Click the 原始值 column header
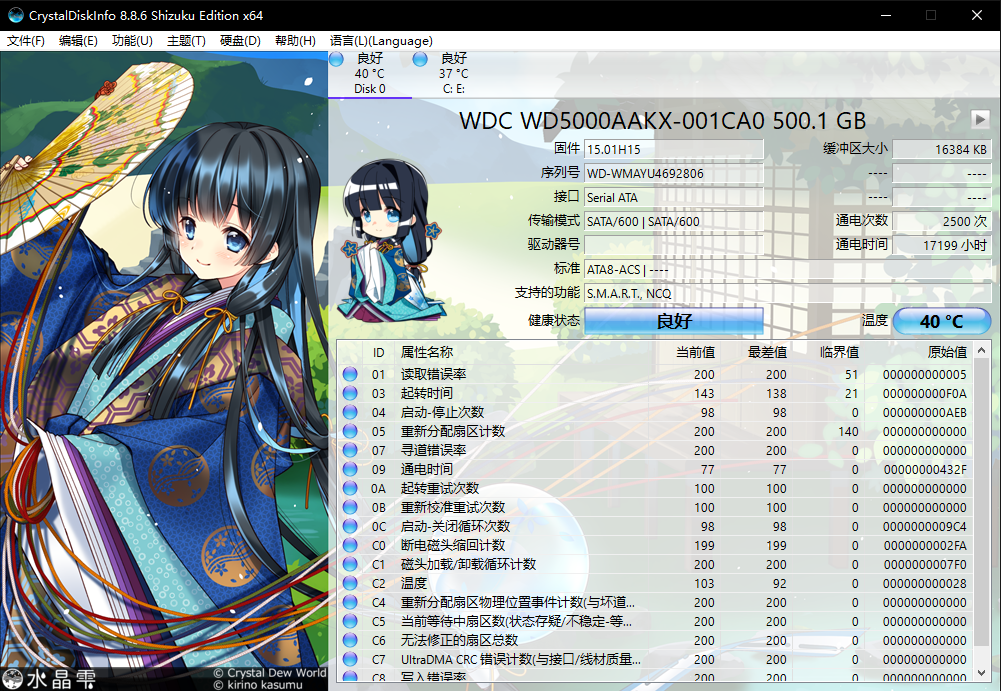The image size is (1001, 691). point(947,352)
